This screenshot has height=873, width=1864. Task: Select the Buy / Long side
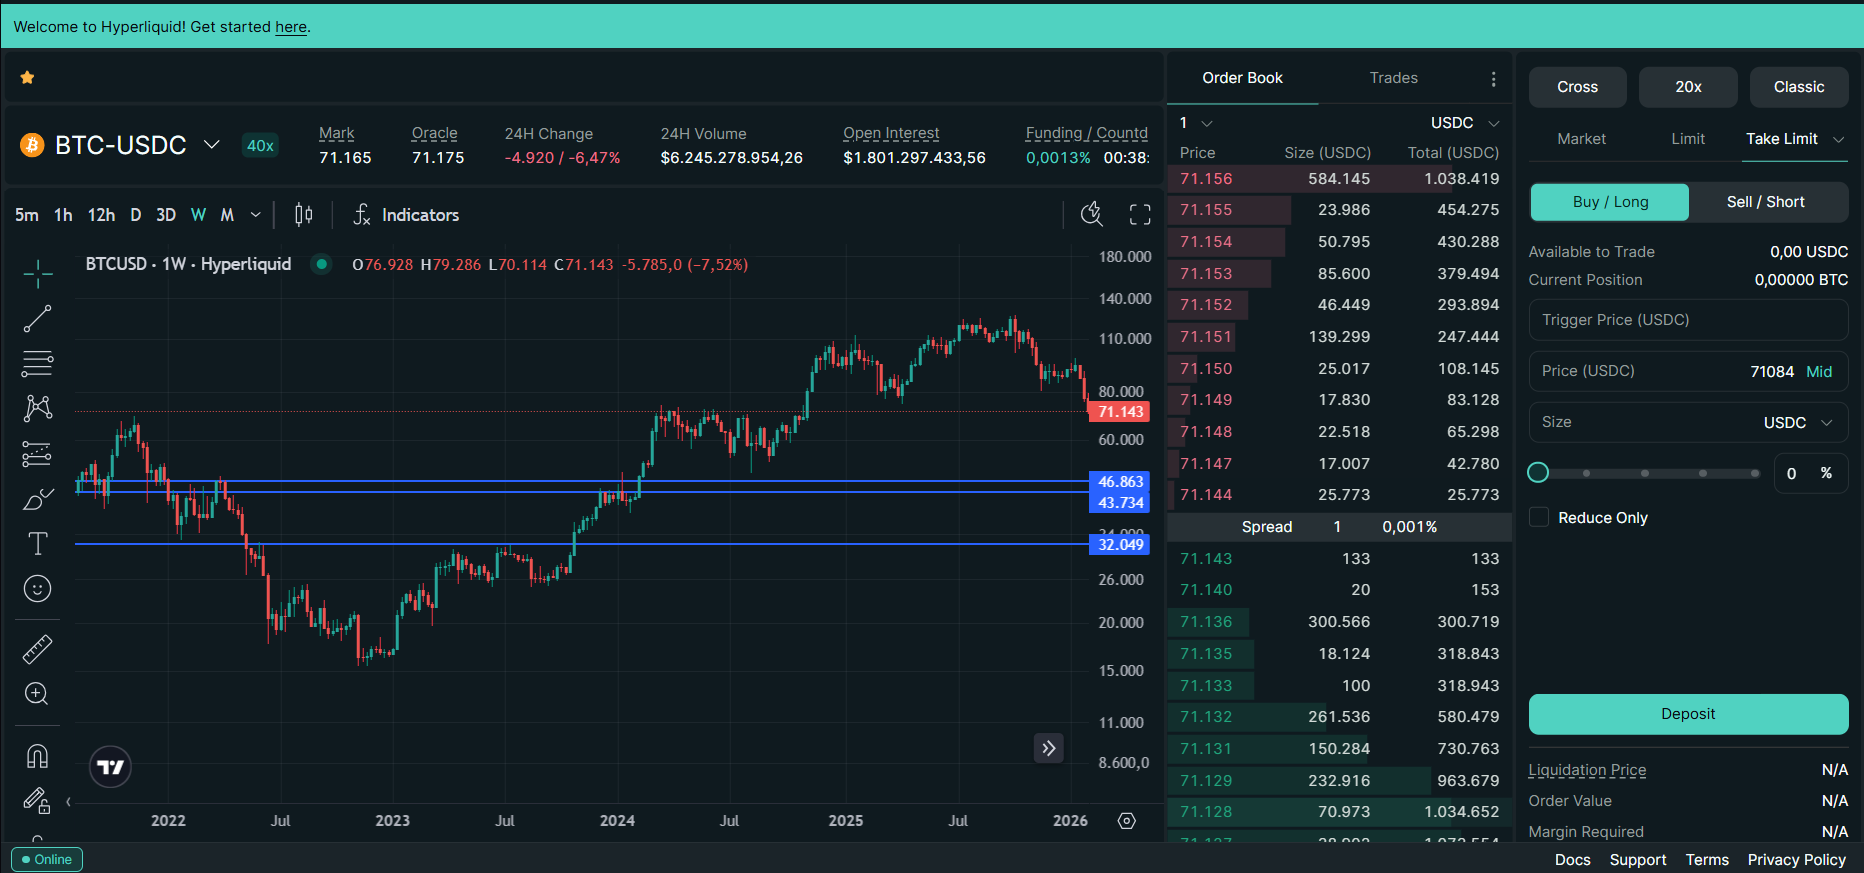pyautogui.click(x=1610, y=202)
